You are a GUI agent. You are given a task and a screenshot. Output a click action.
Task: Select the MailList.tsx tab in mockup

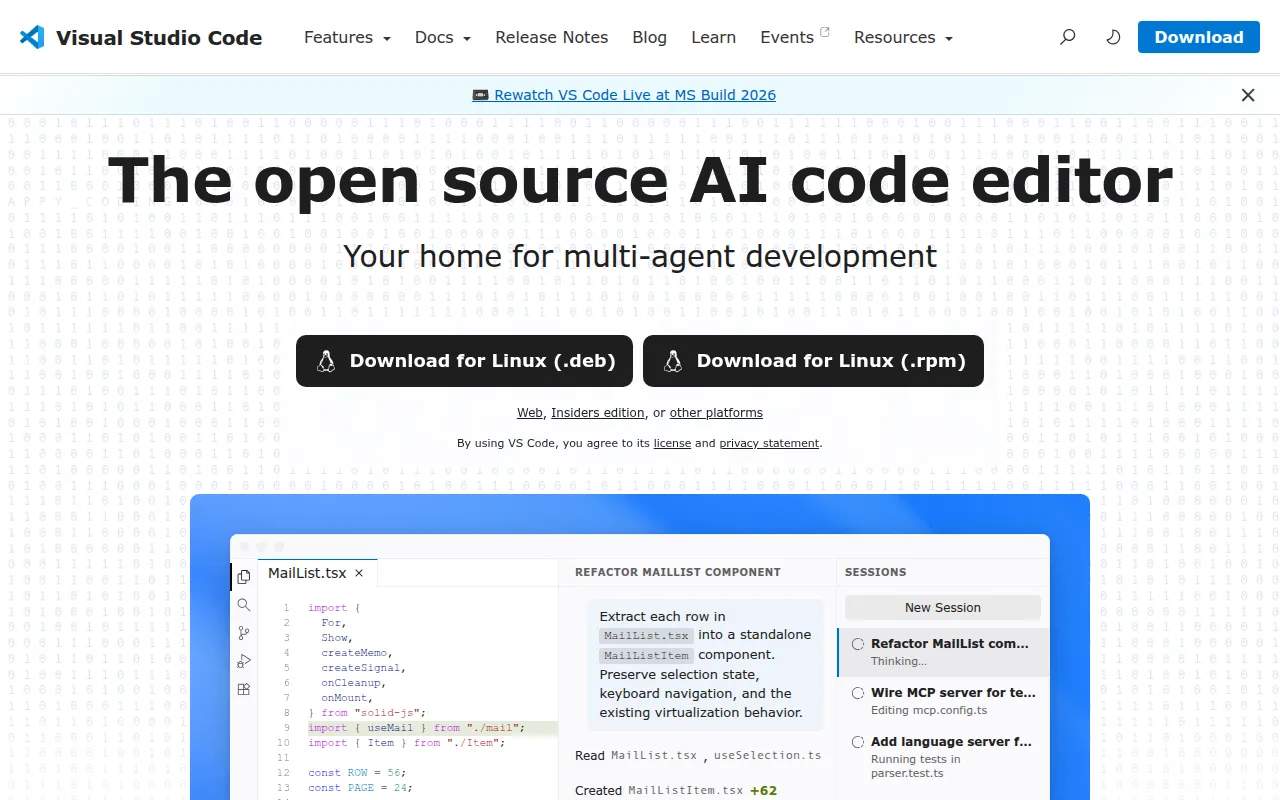click(318, 573)
